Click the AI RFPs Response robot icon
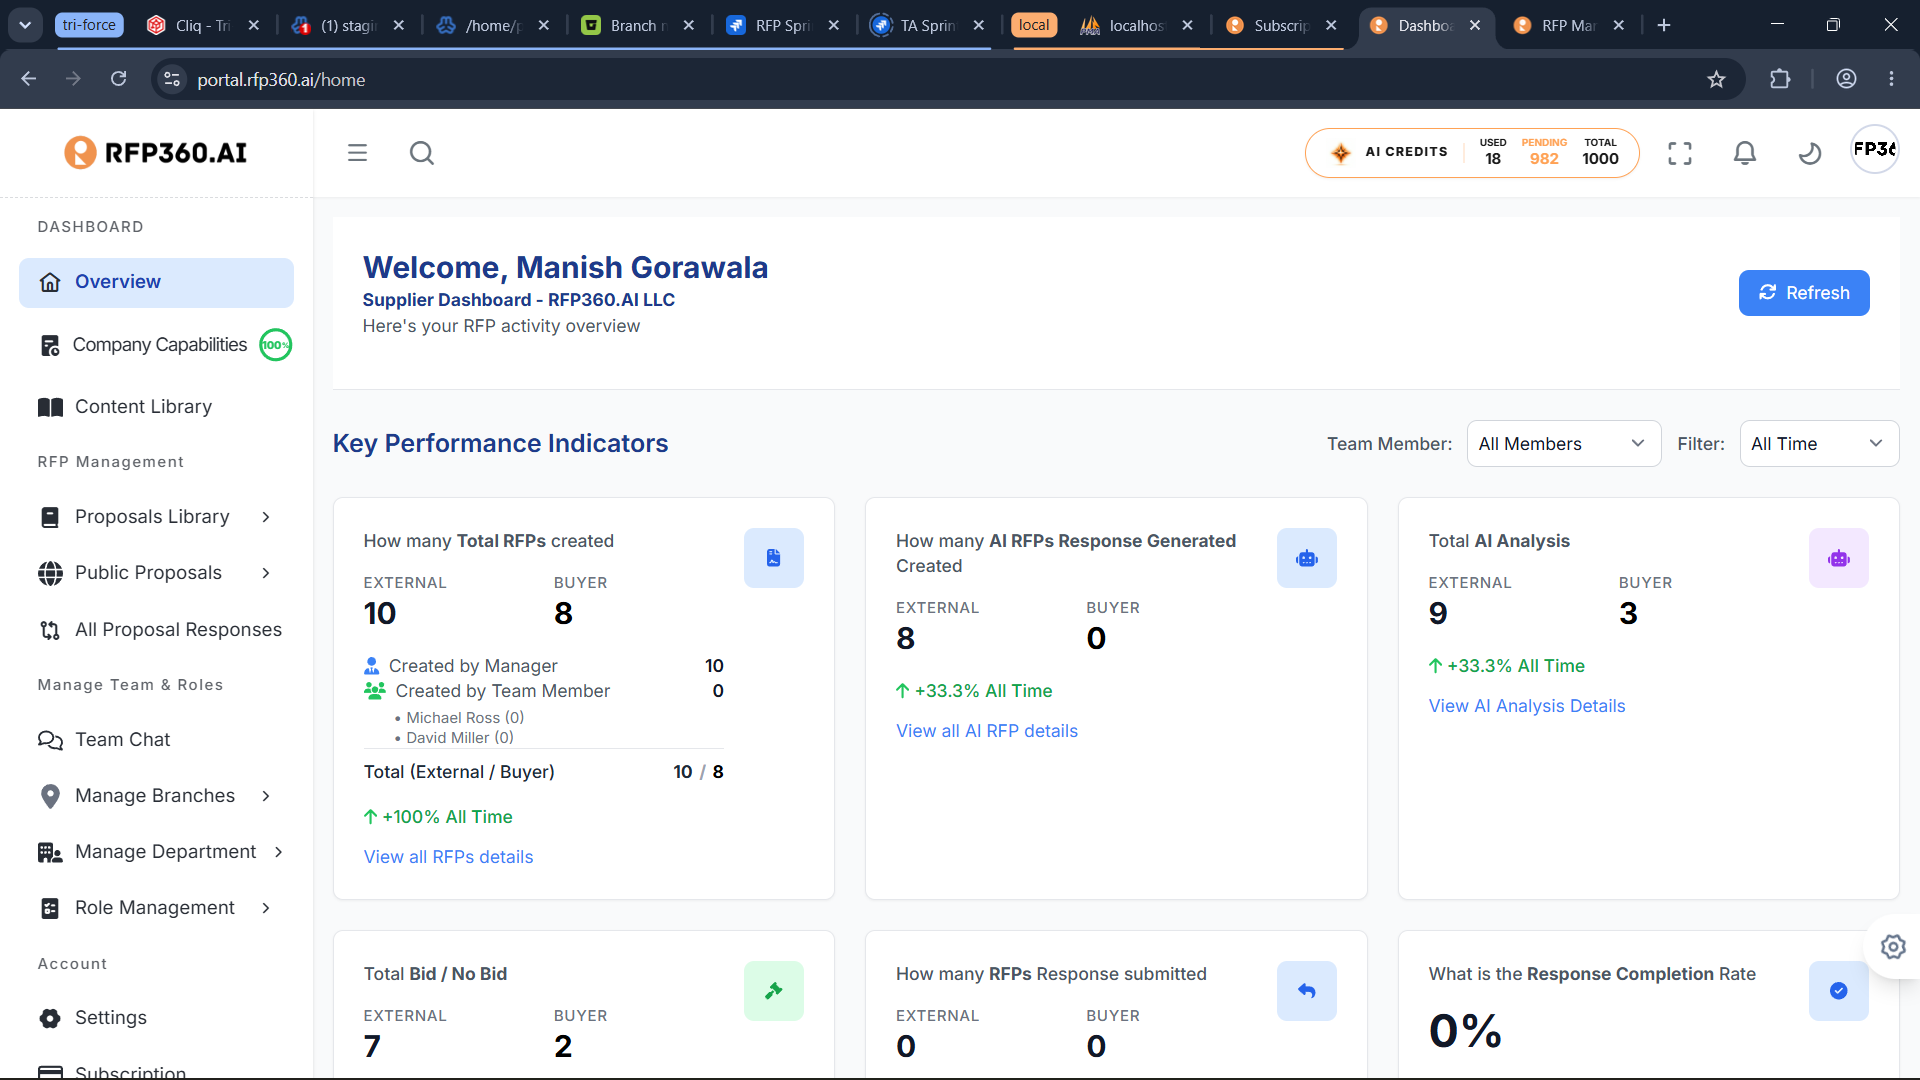This screenshot has width=1920, height=1080. coord(1307,558)
